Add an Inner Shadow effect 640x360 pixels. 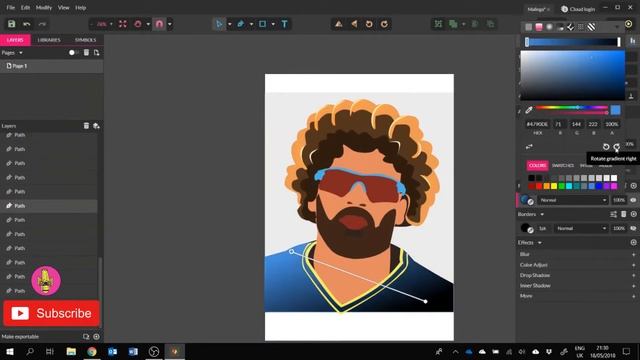(x=633, y=286)
